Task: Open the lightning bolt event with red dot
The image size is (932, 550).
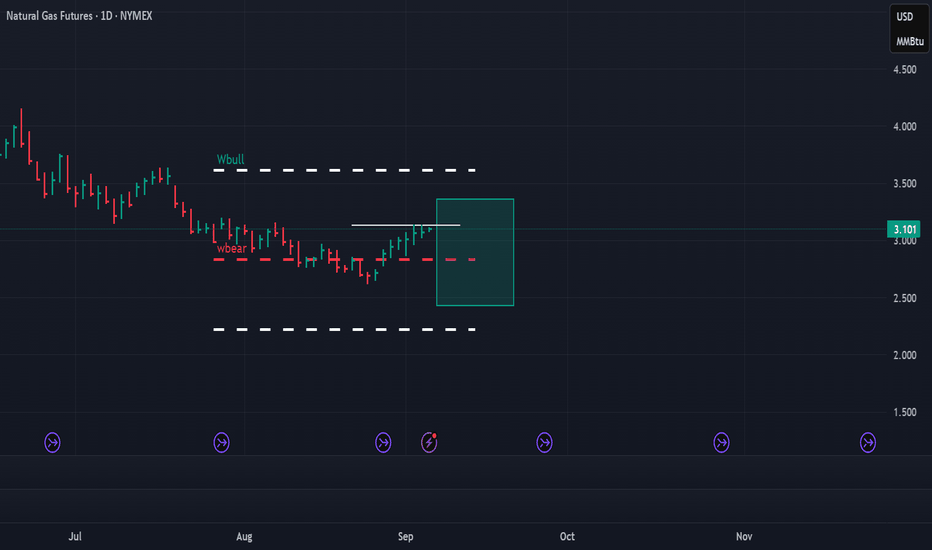Action: tap(429, 442)
